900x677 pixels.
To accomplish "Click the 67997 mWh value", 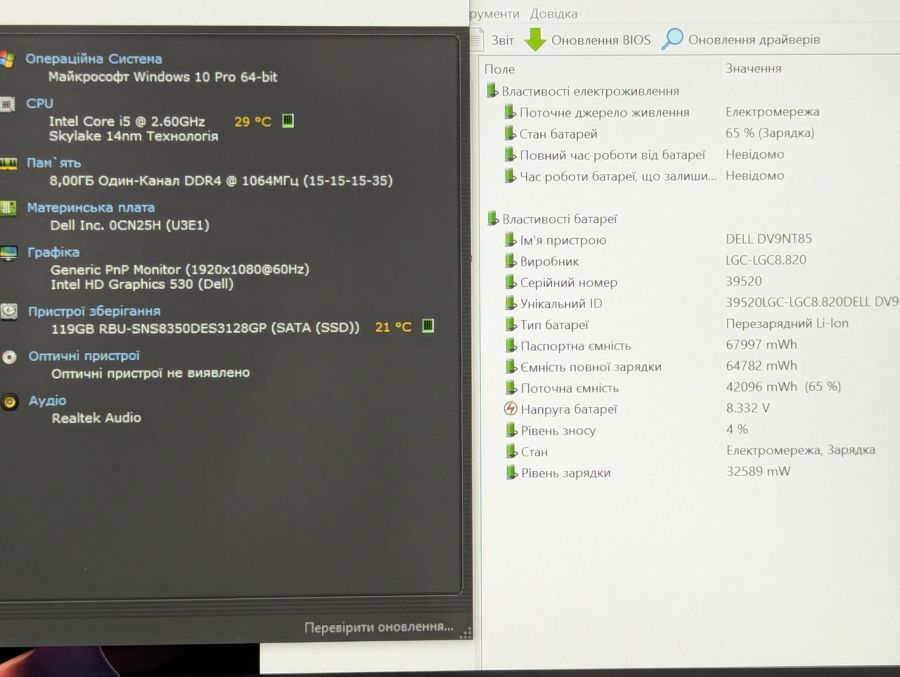I will [x=761, y=345].
